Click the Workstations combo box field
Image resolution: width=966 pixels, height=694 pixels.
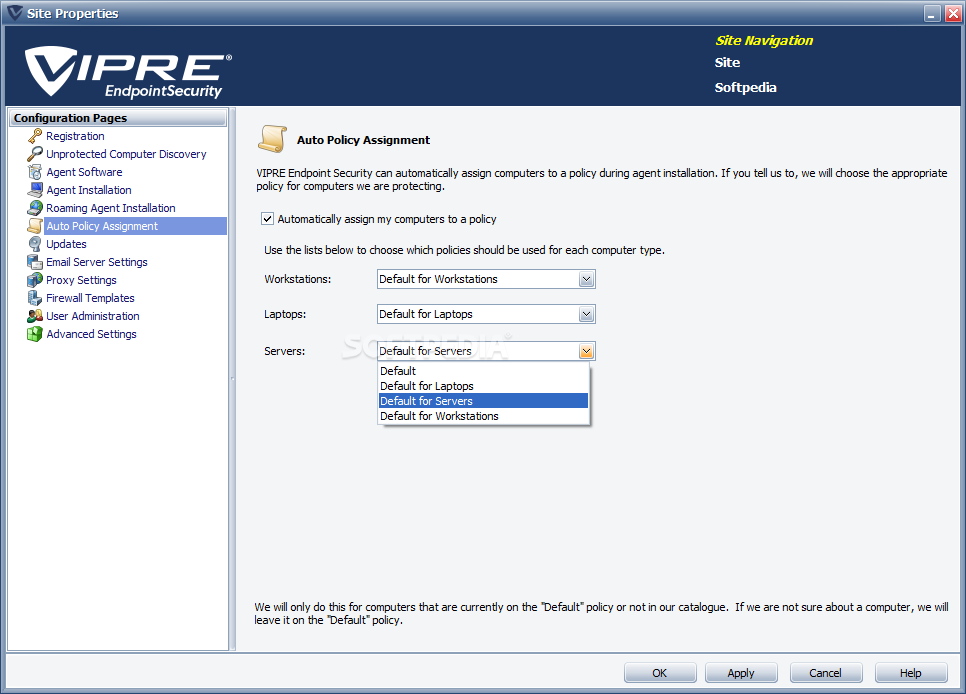(x=486, y=279)
